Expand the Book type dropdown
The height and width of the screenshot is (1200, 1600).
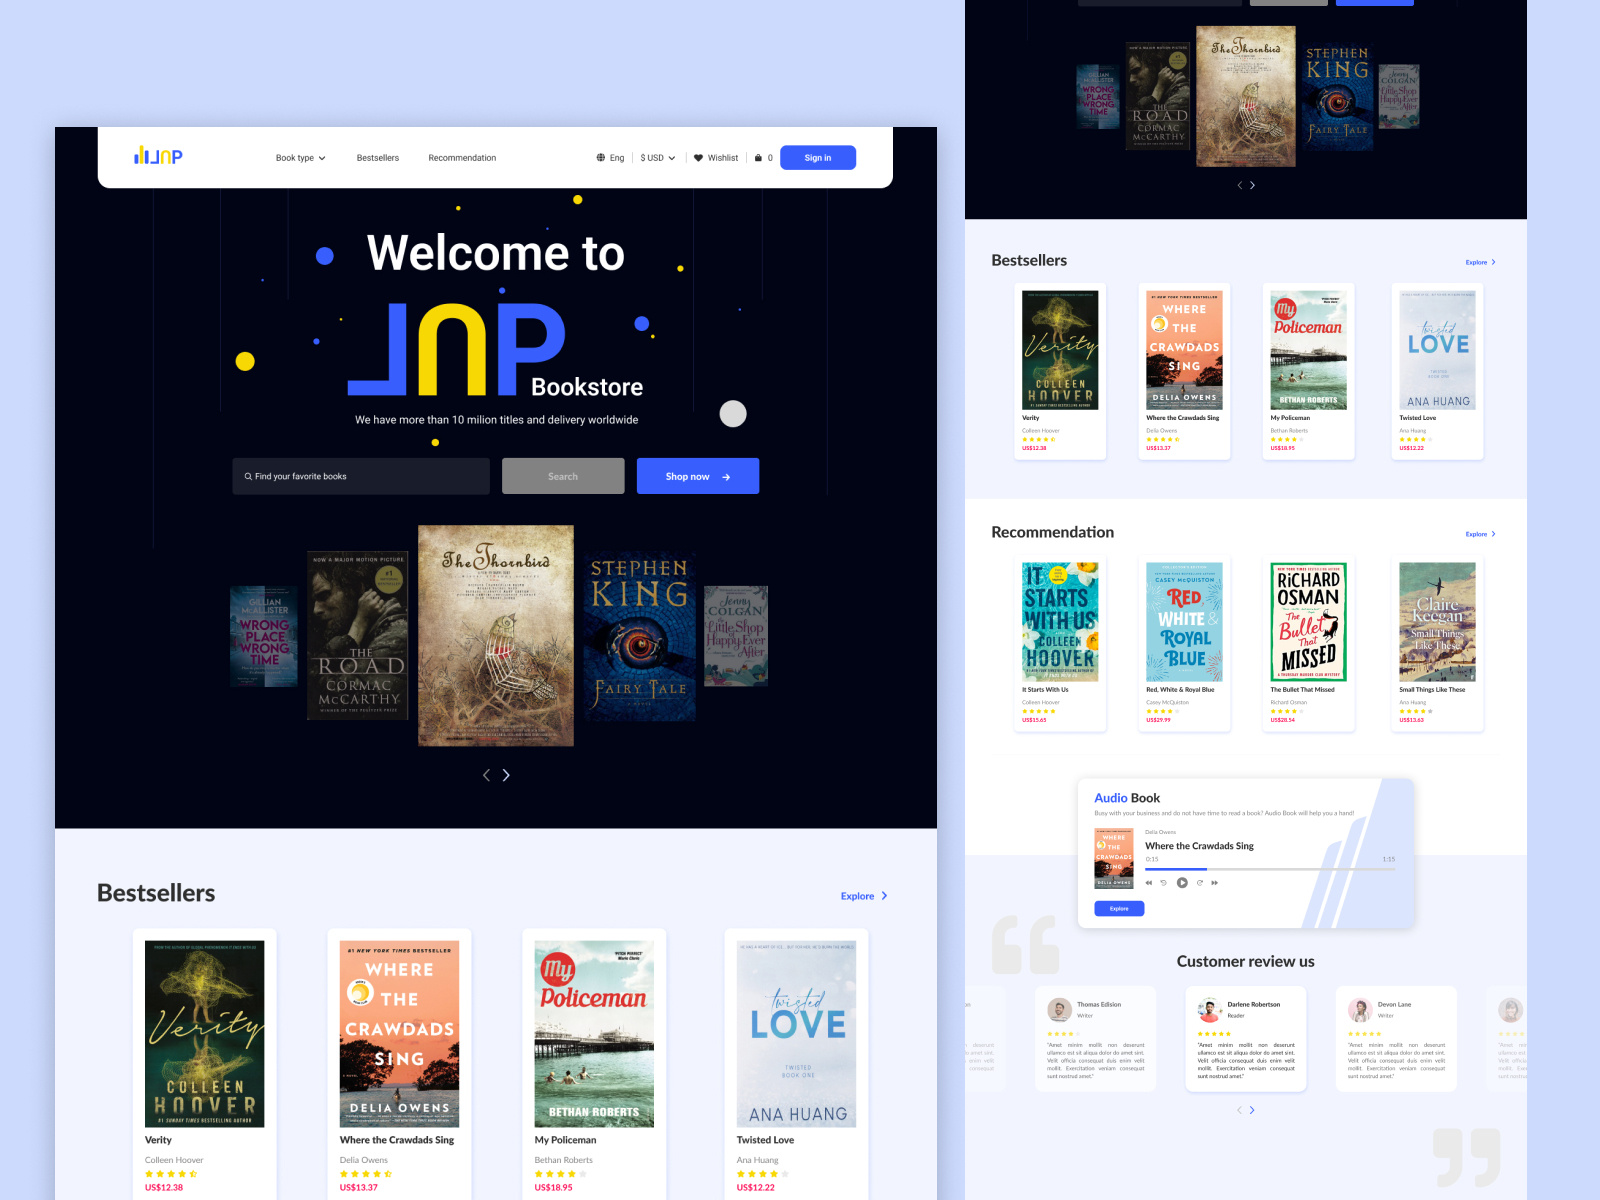300,158
